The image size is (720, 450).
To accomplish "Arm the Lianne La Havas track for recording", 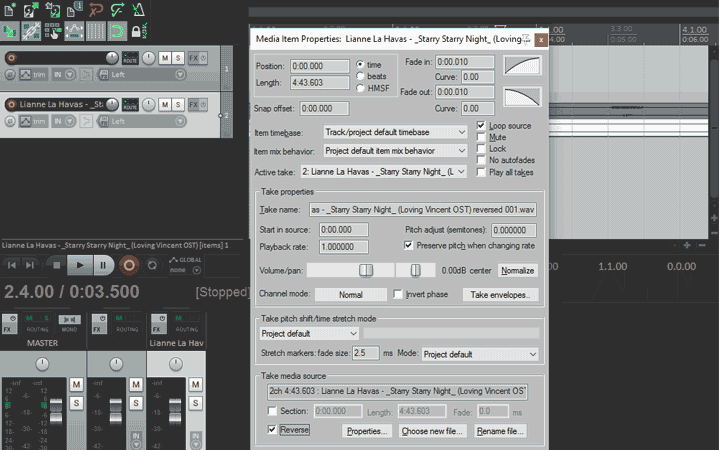I will [x=11, y=104].
